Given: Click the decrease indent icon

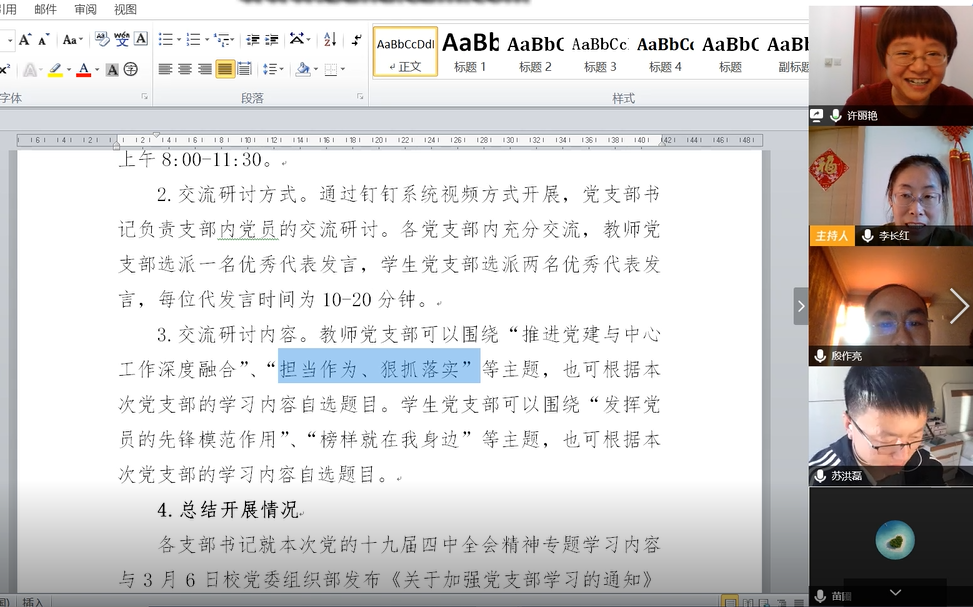Looking at the screenshot, I should [253, 40].
